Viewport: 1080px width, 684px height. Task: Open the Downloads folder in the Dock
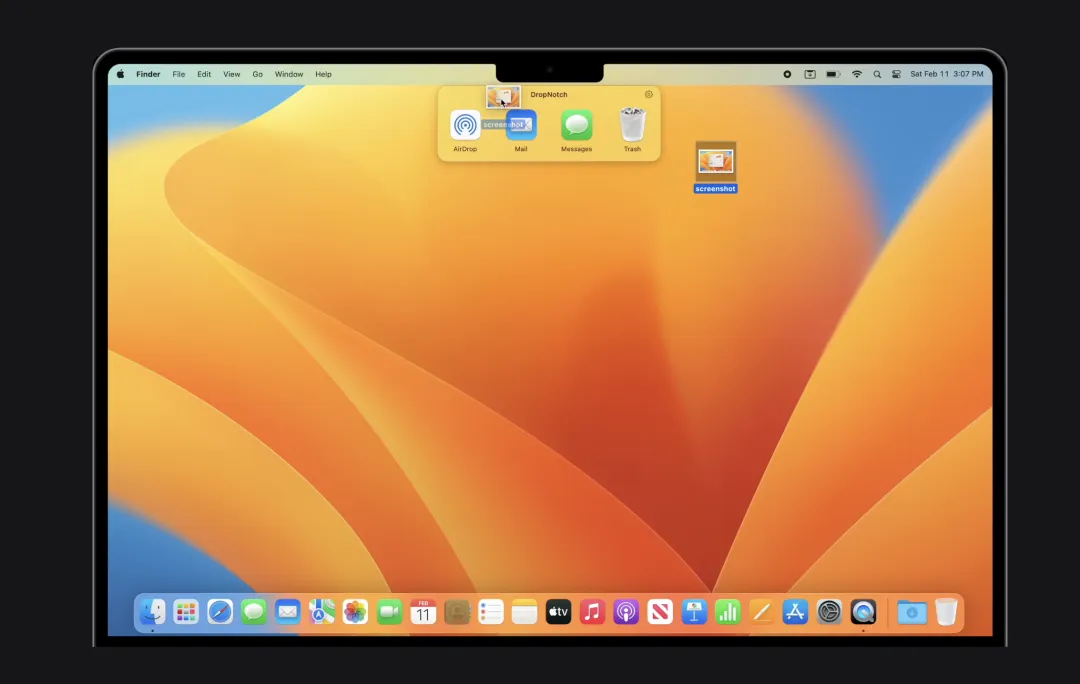point(911,612)
